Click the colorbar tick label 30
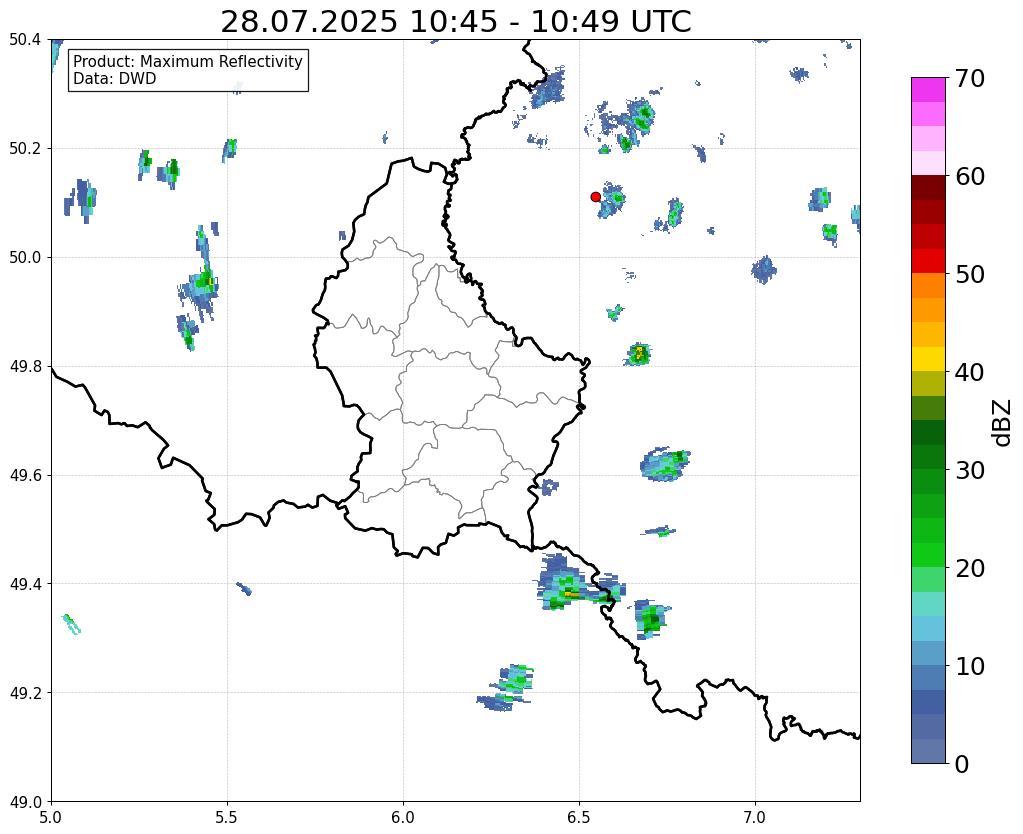This screenshot has width=1023, height=834. pyautogui.click(x=969, y=470)
